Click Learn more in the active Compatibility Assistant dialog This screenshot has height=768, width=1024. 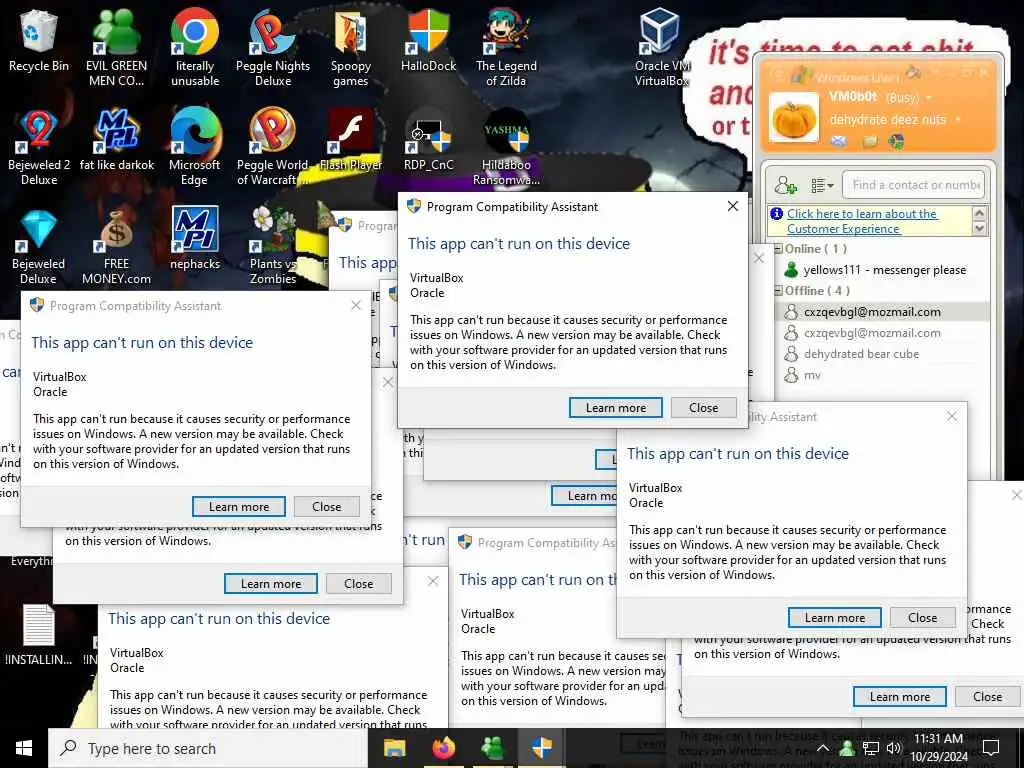(x=615, y=408)
